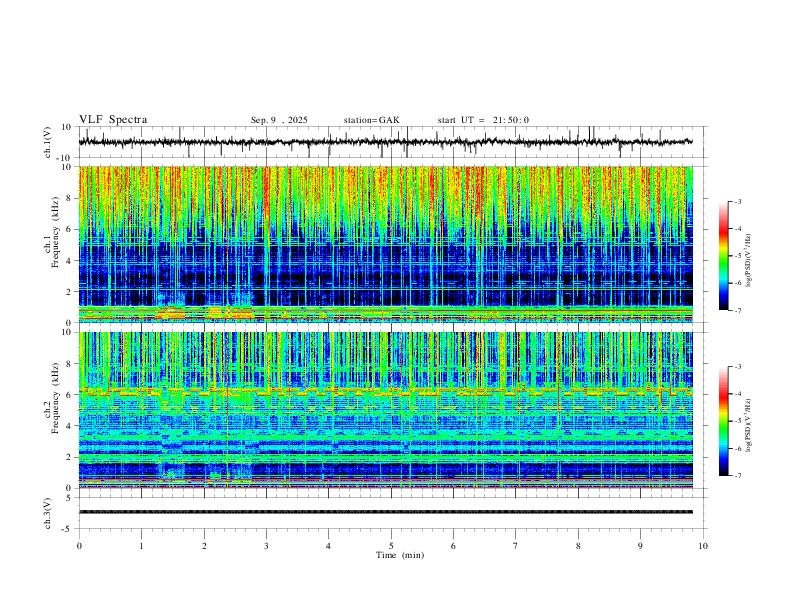Click the "Time (min)" x-axis label
The image size is (792, 612).
click(x=400, y=555)
